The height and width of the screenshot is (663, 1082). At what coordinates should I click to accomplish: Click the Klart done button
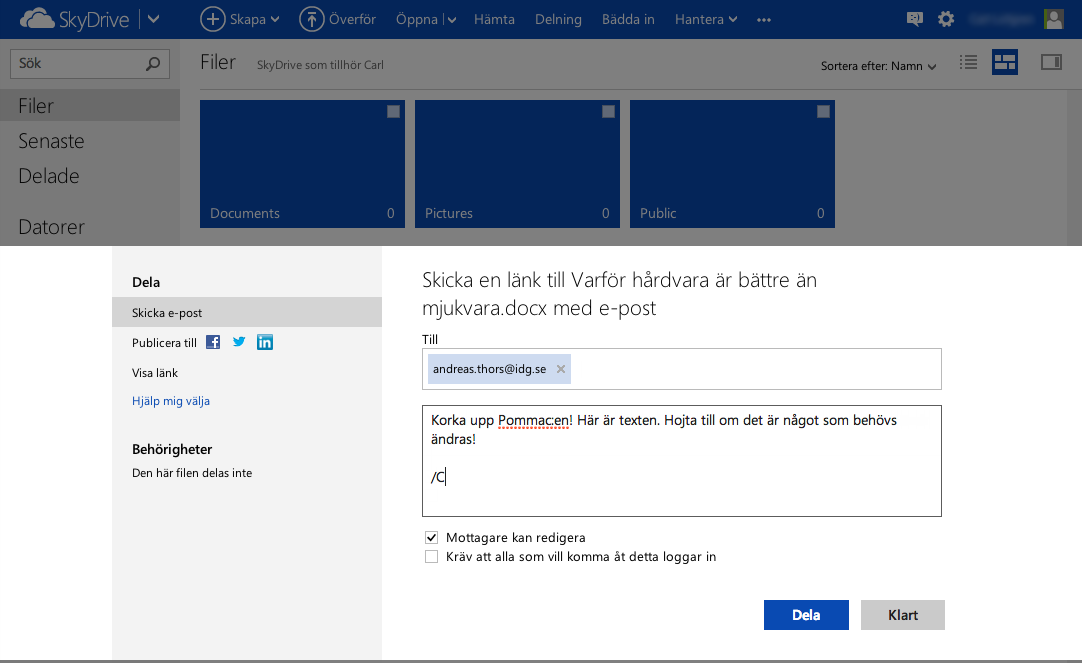pos(903,615)
